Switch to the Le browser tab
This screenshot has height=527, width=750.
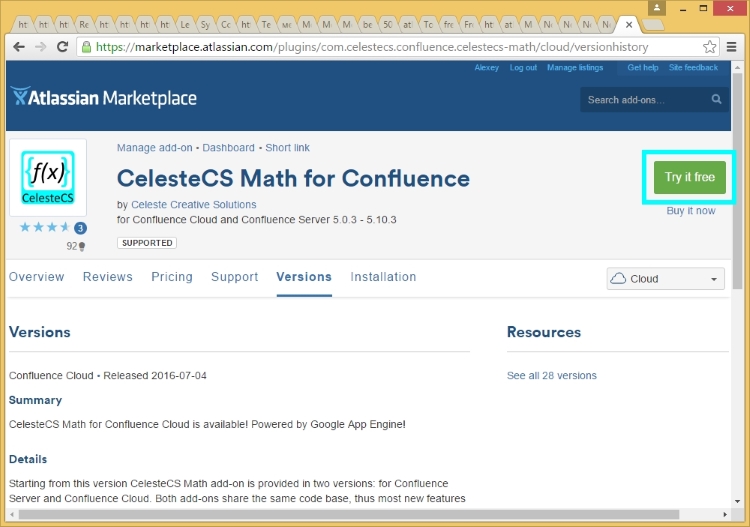coord(185,24)
